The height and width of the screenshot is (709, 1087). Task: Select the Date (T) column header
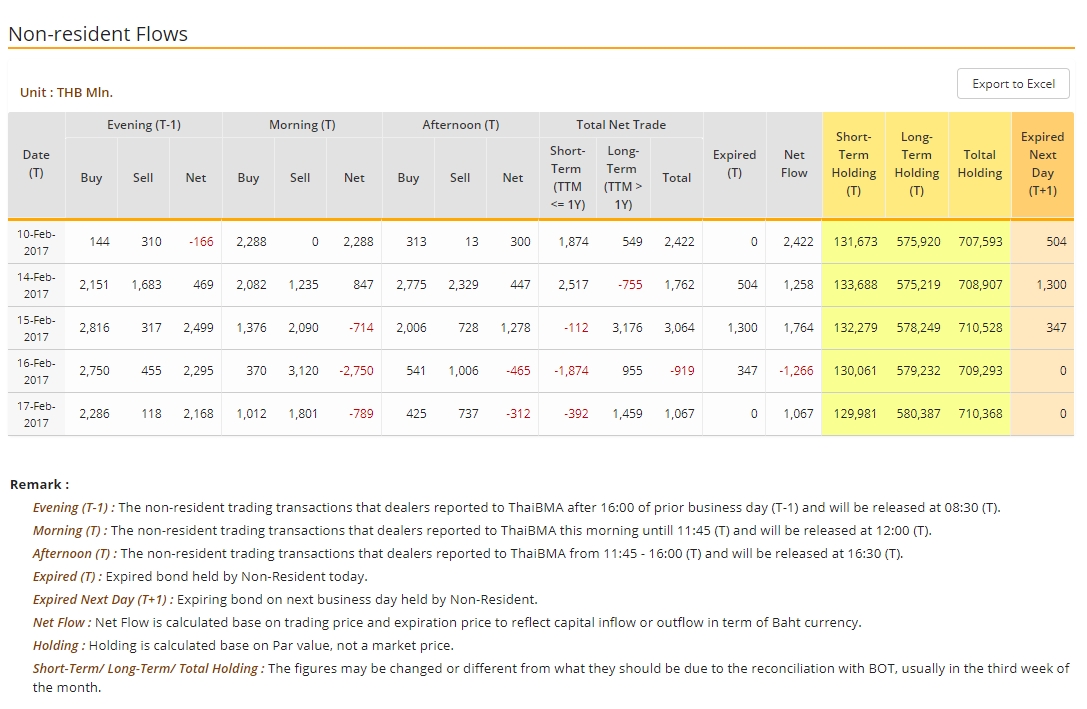[36, 164]
